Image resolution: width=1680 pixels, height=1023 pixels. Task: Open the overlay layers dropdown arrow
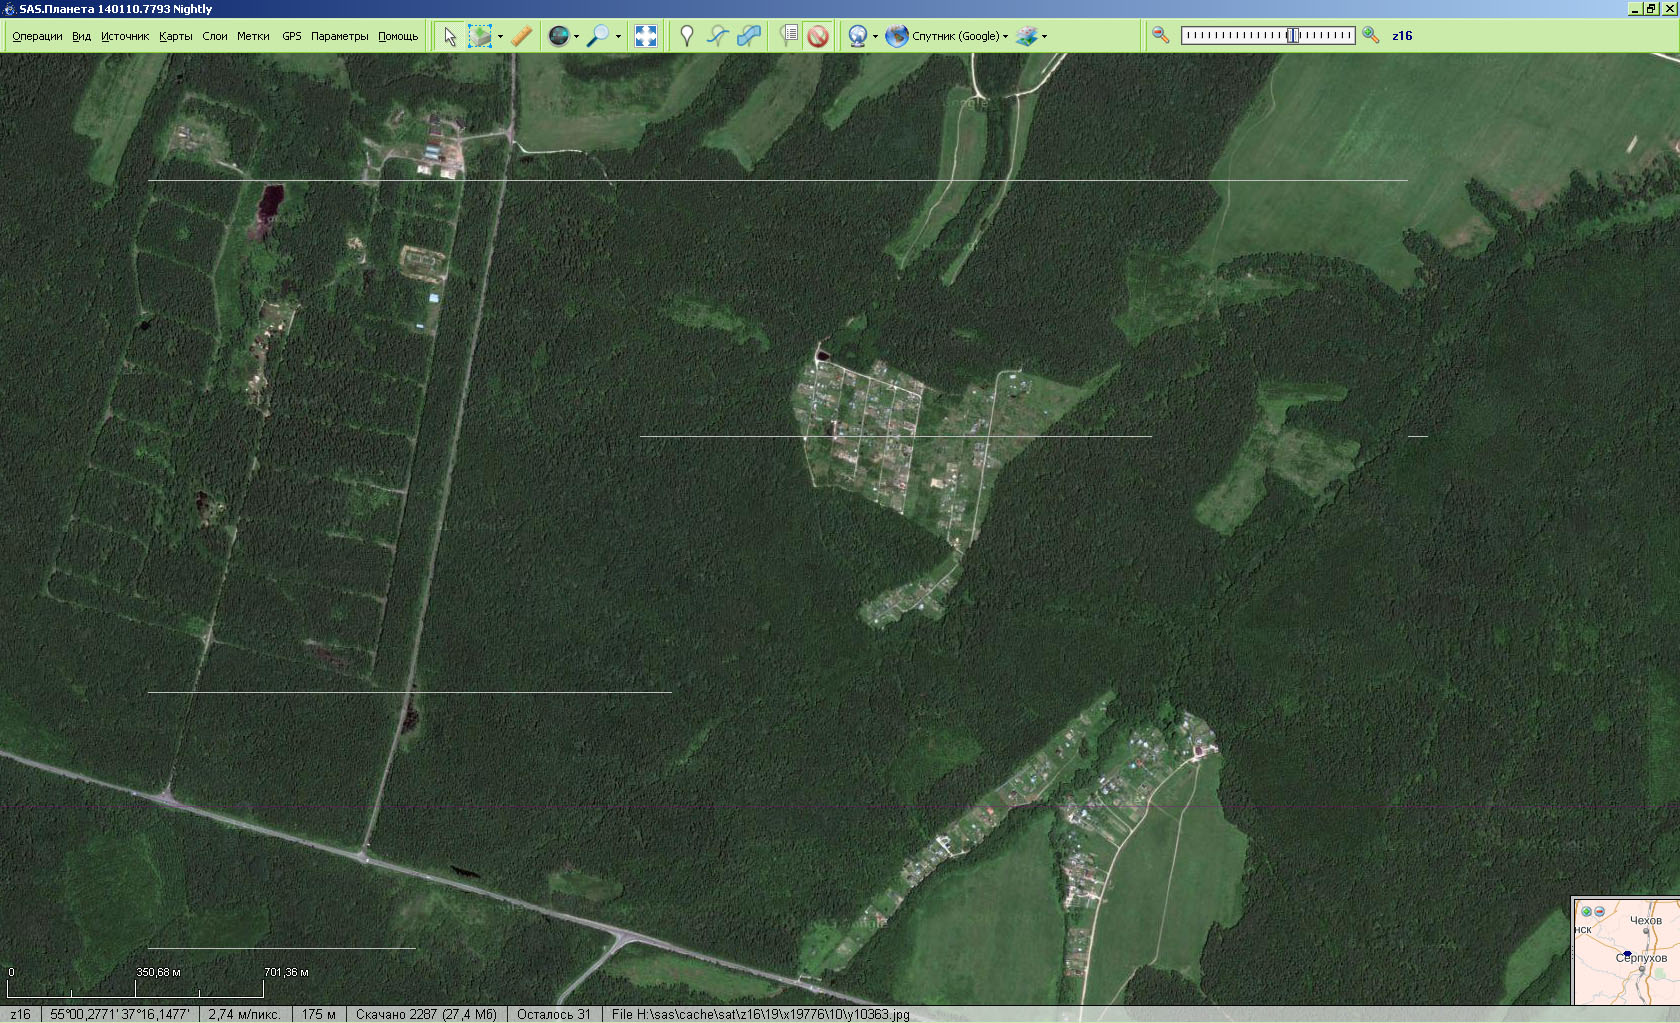1044,37
